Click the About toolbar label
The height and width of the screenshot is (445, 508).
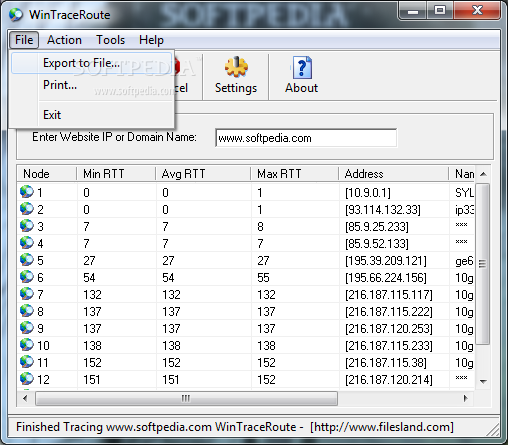[x=302, y=88]
